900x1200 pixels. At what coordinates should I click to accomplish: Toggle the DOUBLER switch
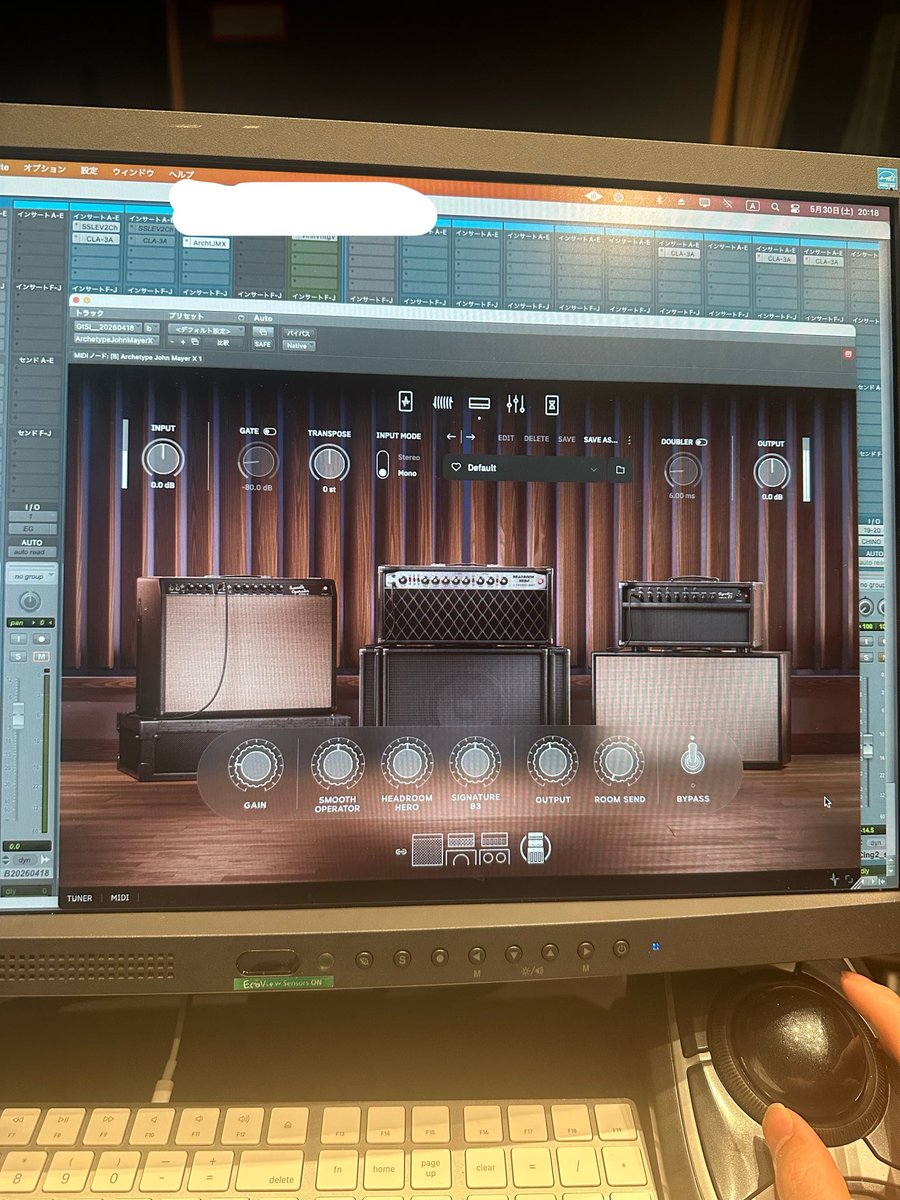click(701, 442)
